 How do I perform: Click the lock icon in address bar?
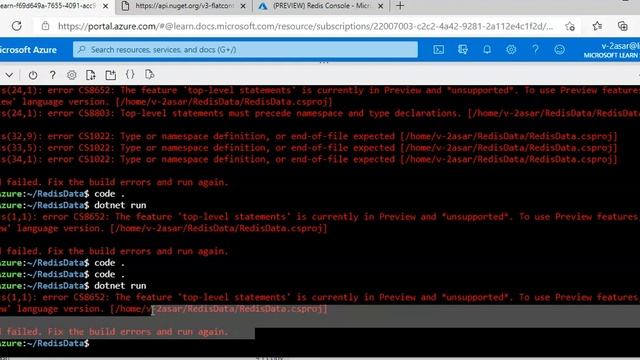click(x=45, y=26)
